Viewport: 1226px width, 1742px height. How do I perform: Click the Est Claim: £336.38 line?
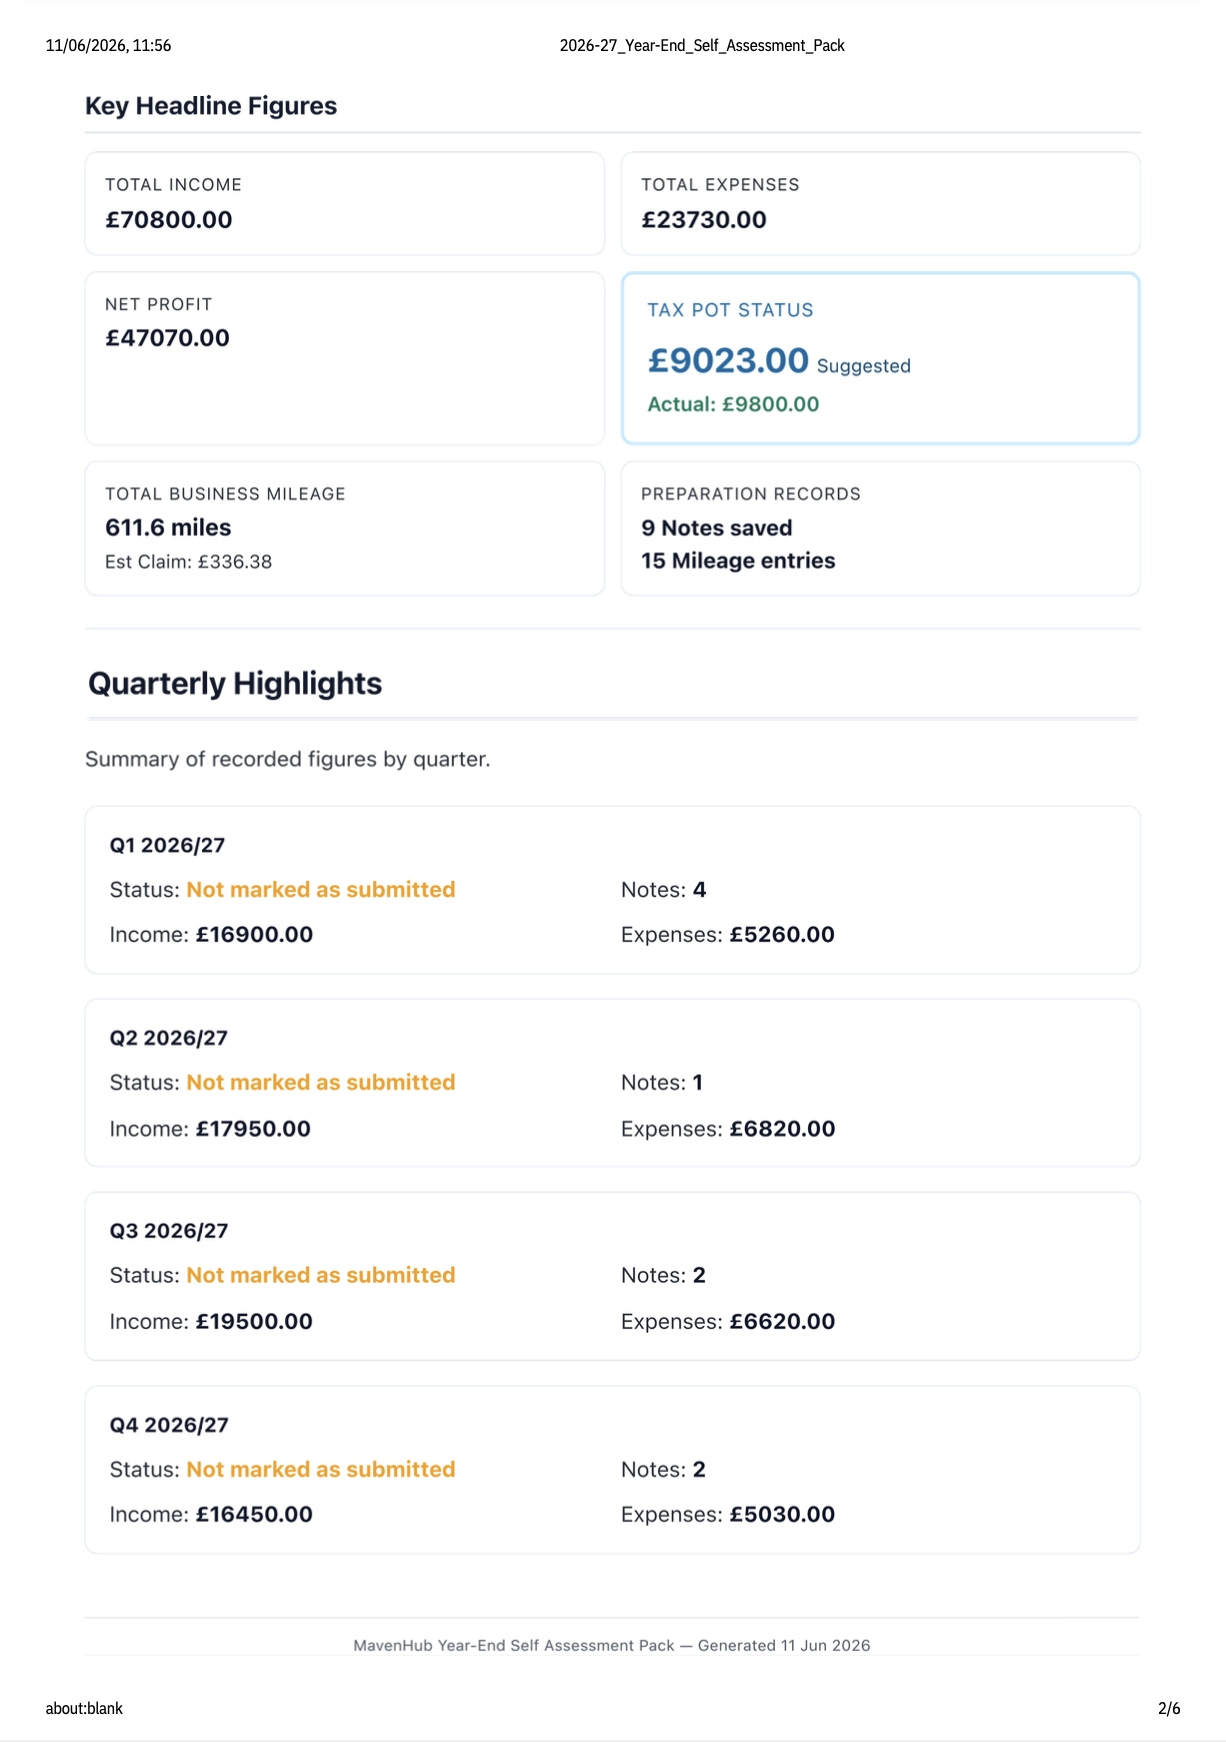189,562
